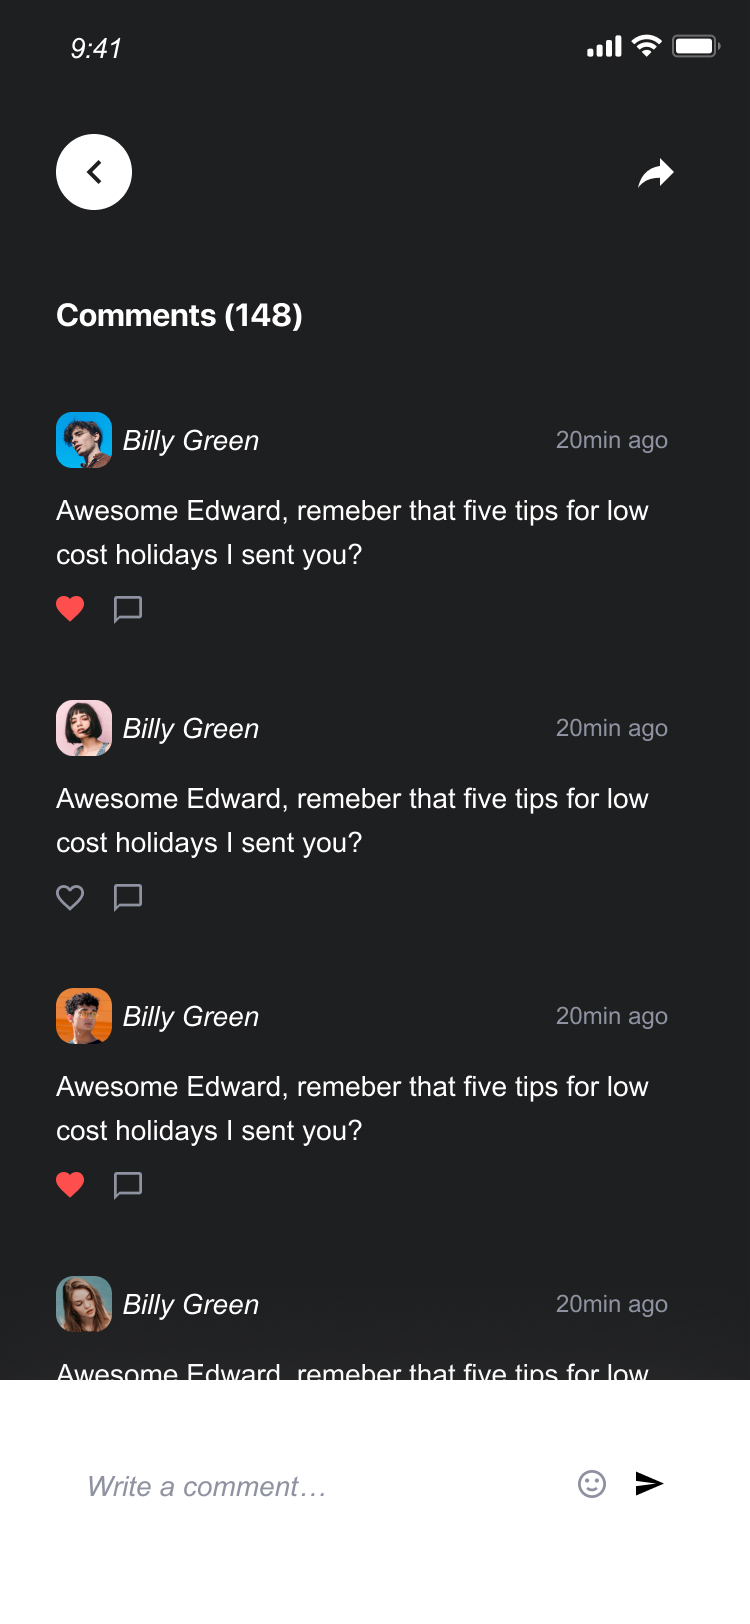
Task: Tap the share arrow icon
Action: pos(656,173)
